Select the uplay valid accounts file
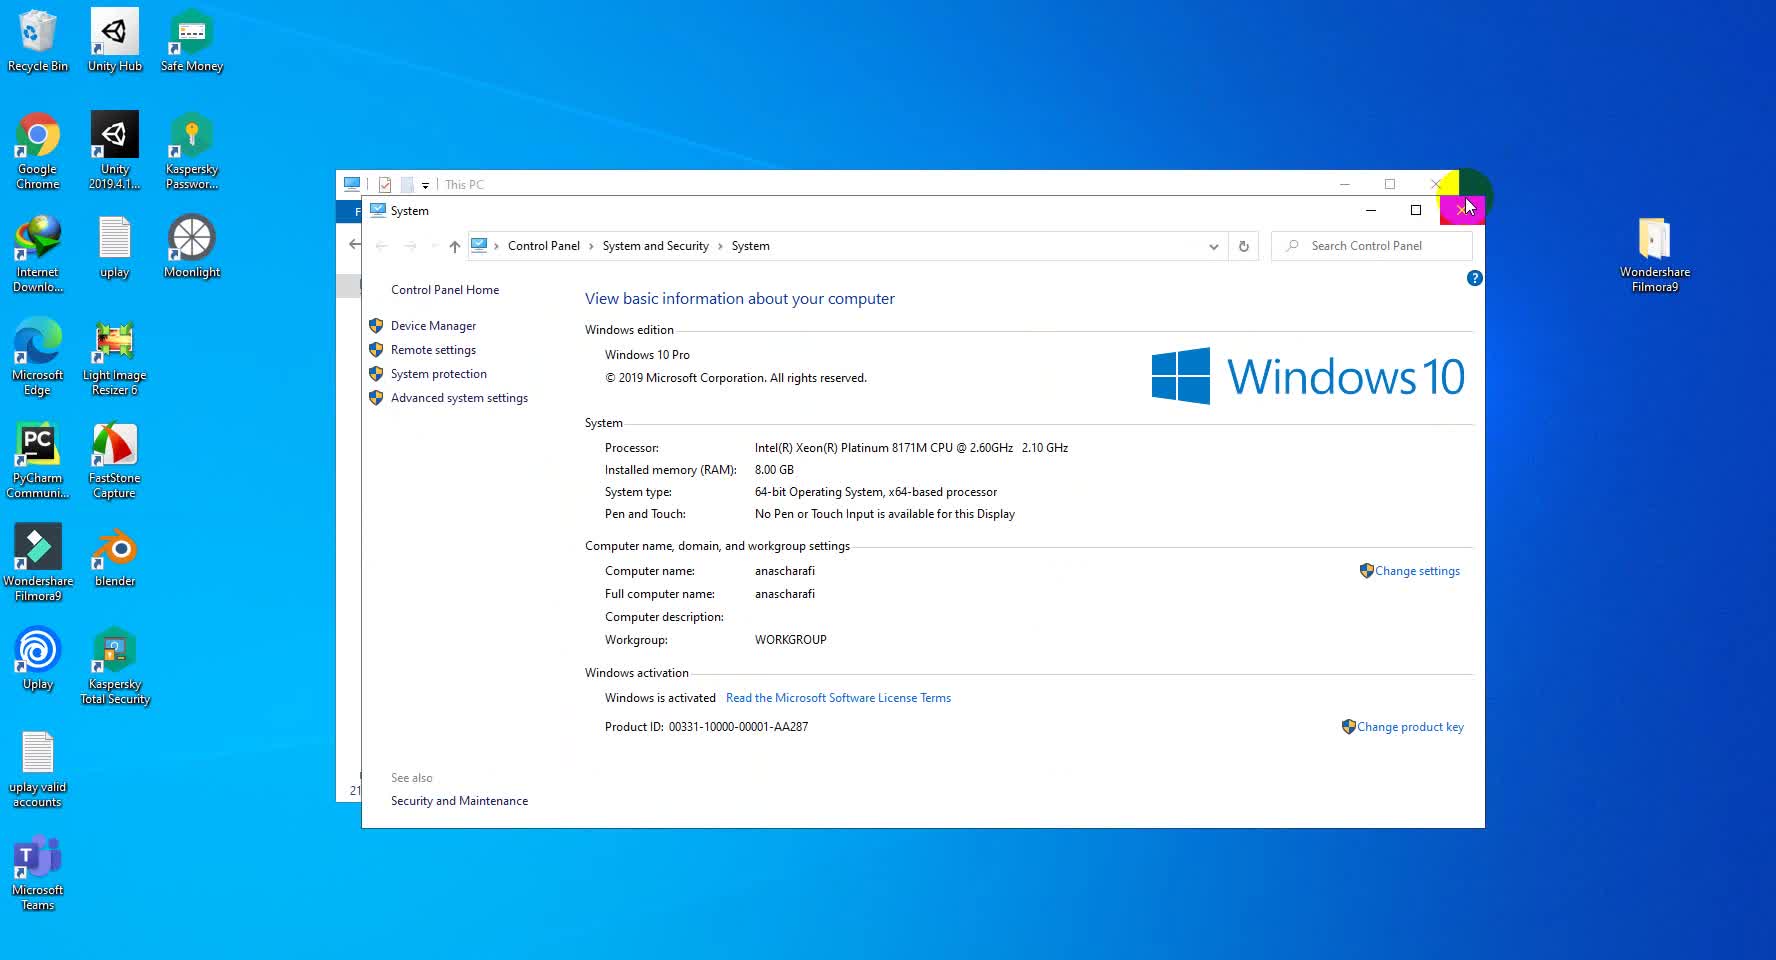This screenshot has height=960, width=1776. [38, 769]
